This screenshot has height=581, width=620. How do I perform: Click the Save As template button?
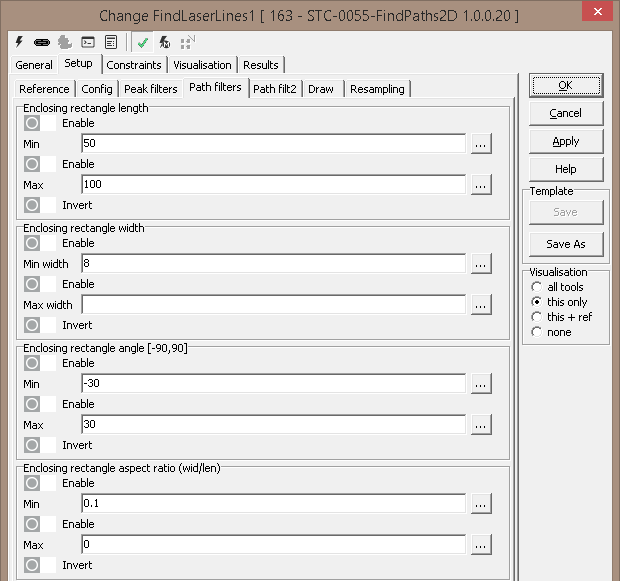565,244
